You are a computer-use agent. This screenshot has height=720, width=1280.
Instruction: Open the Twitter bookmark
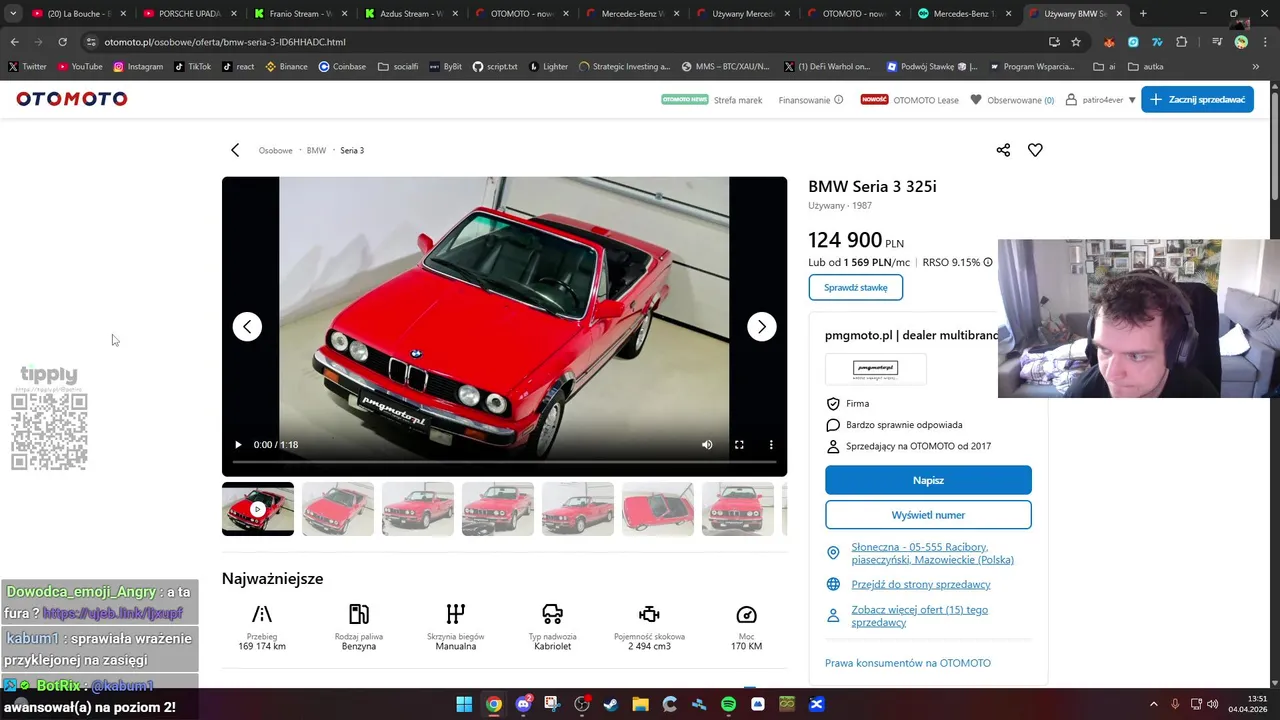pos(27,67)
